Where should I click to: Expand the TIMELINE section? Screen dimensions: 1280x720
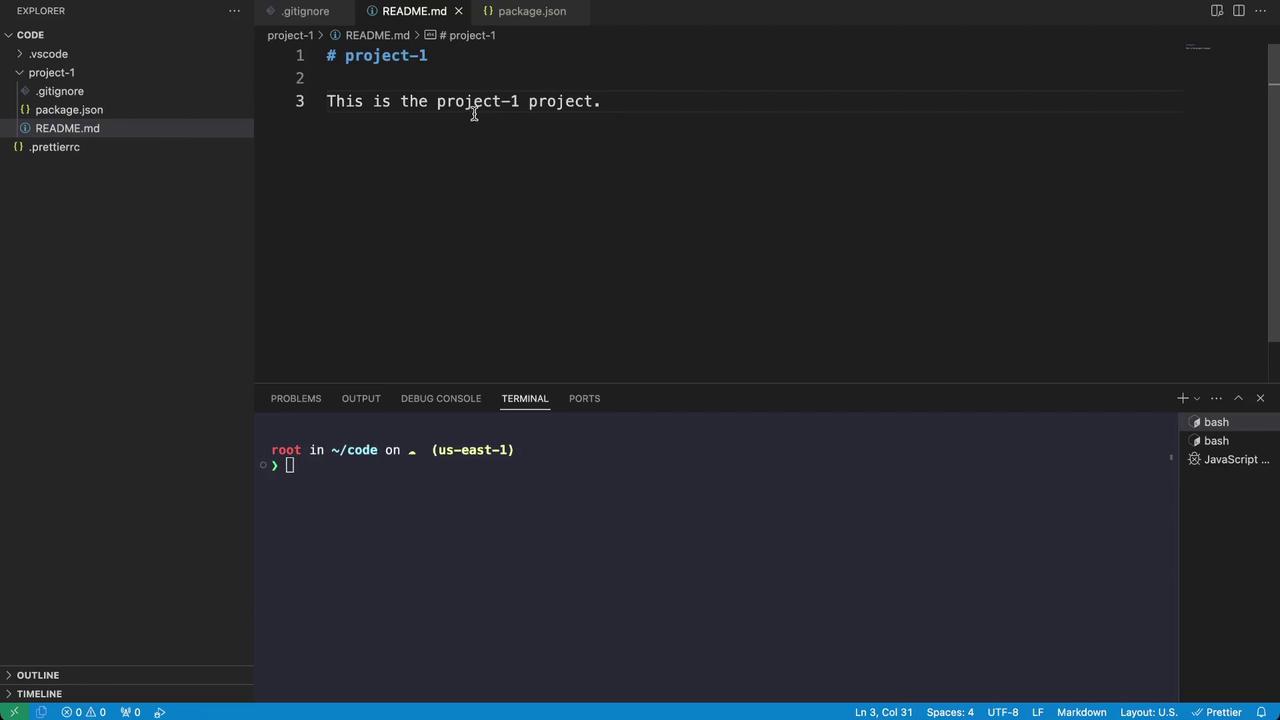39,694
